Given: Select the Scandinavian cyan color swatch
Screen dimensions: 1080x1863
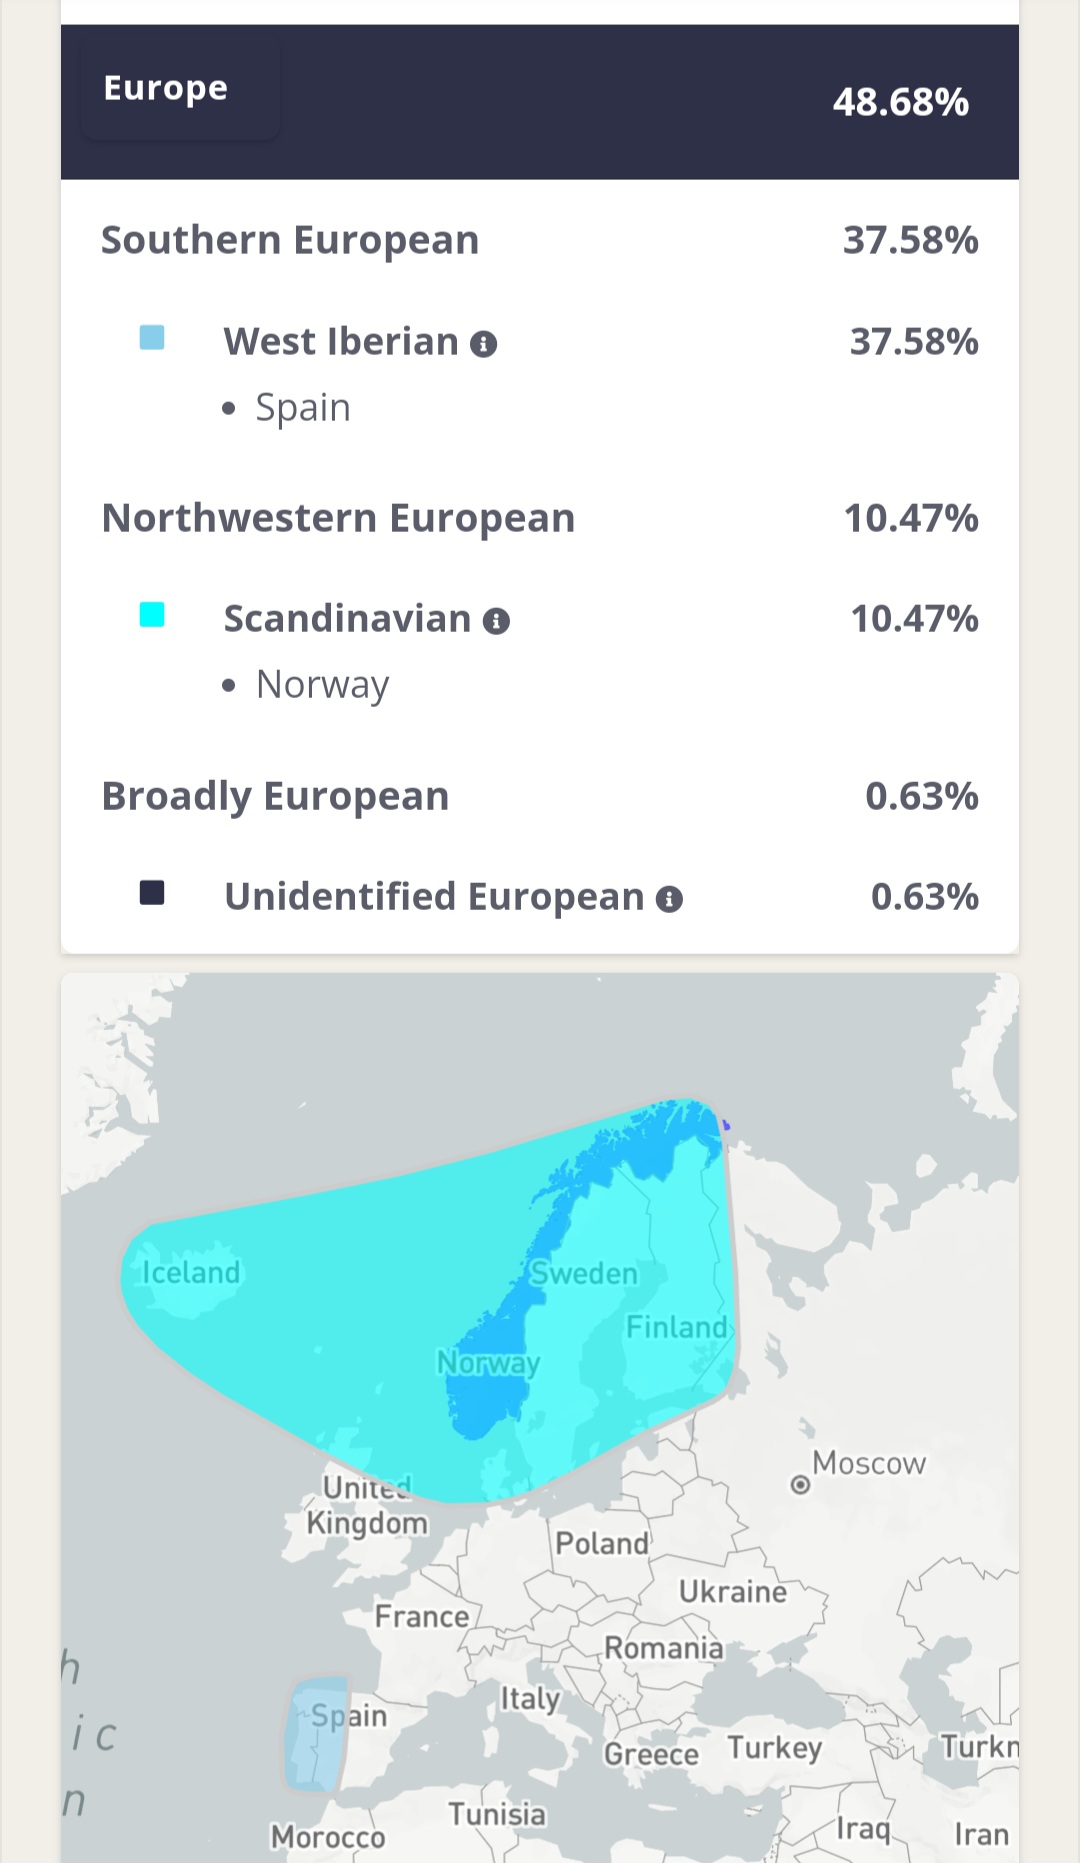Looking at the screenshot, I should (x=152, y=615).
